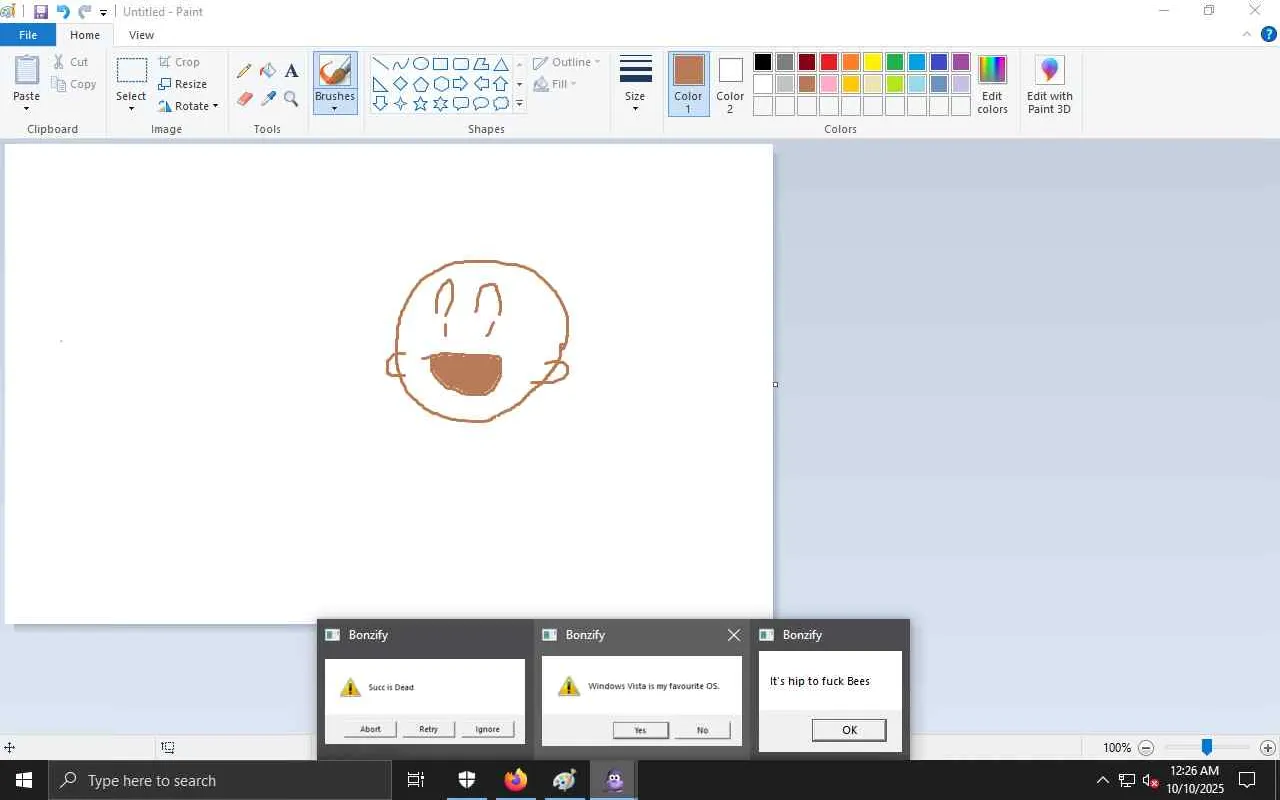
Task: Pick the red color swatch
Action: pos(829,62)
